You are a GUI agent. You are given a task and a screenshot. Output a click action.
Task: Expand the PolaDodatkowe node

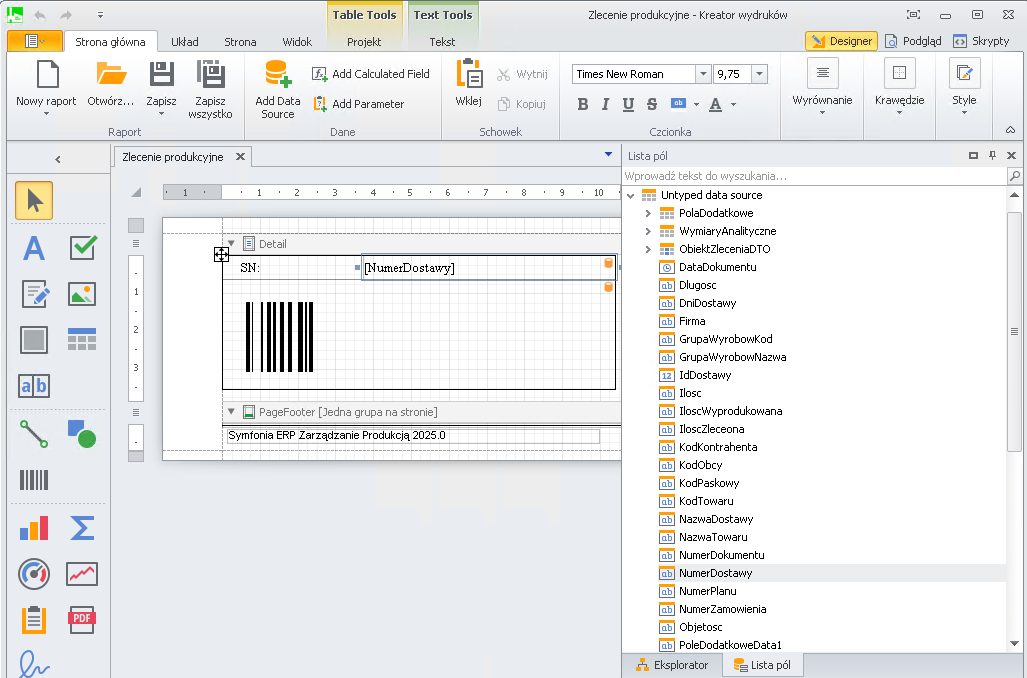pos(648,213)
